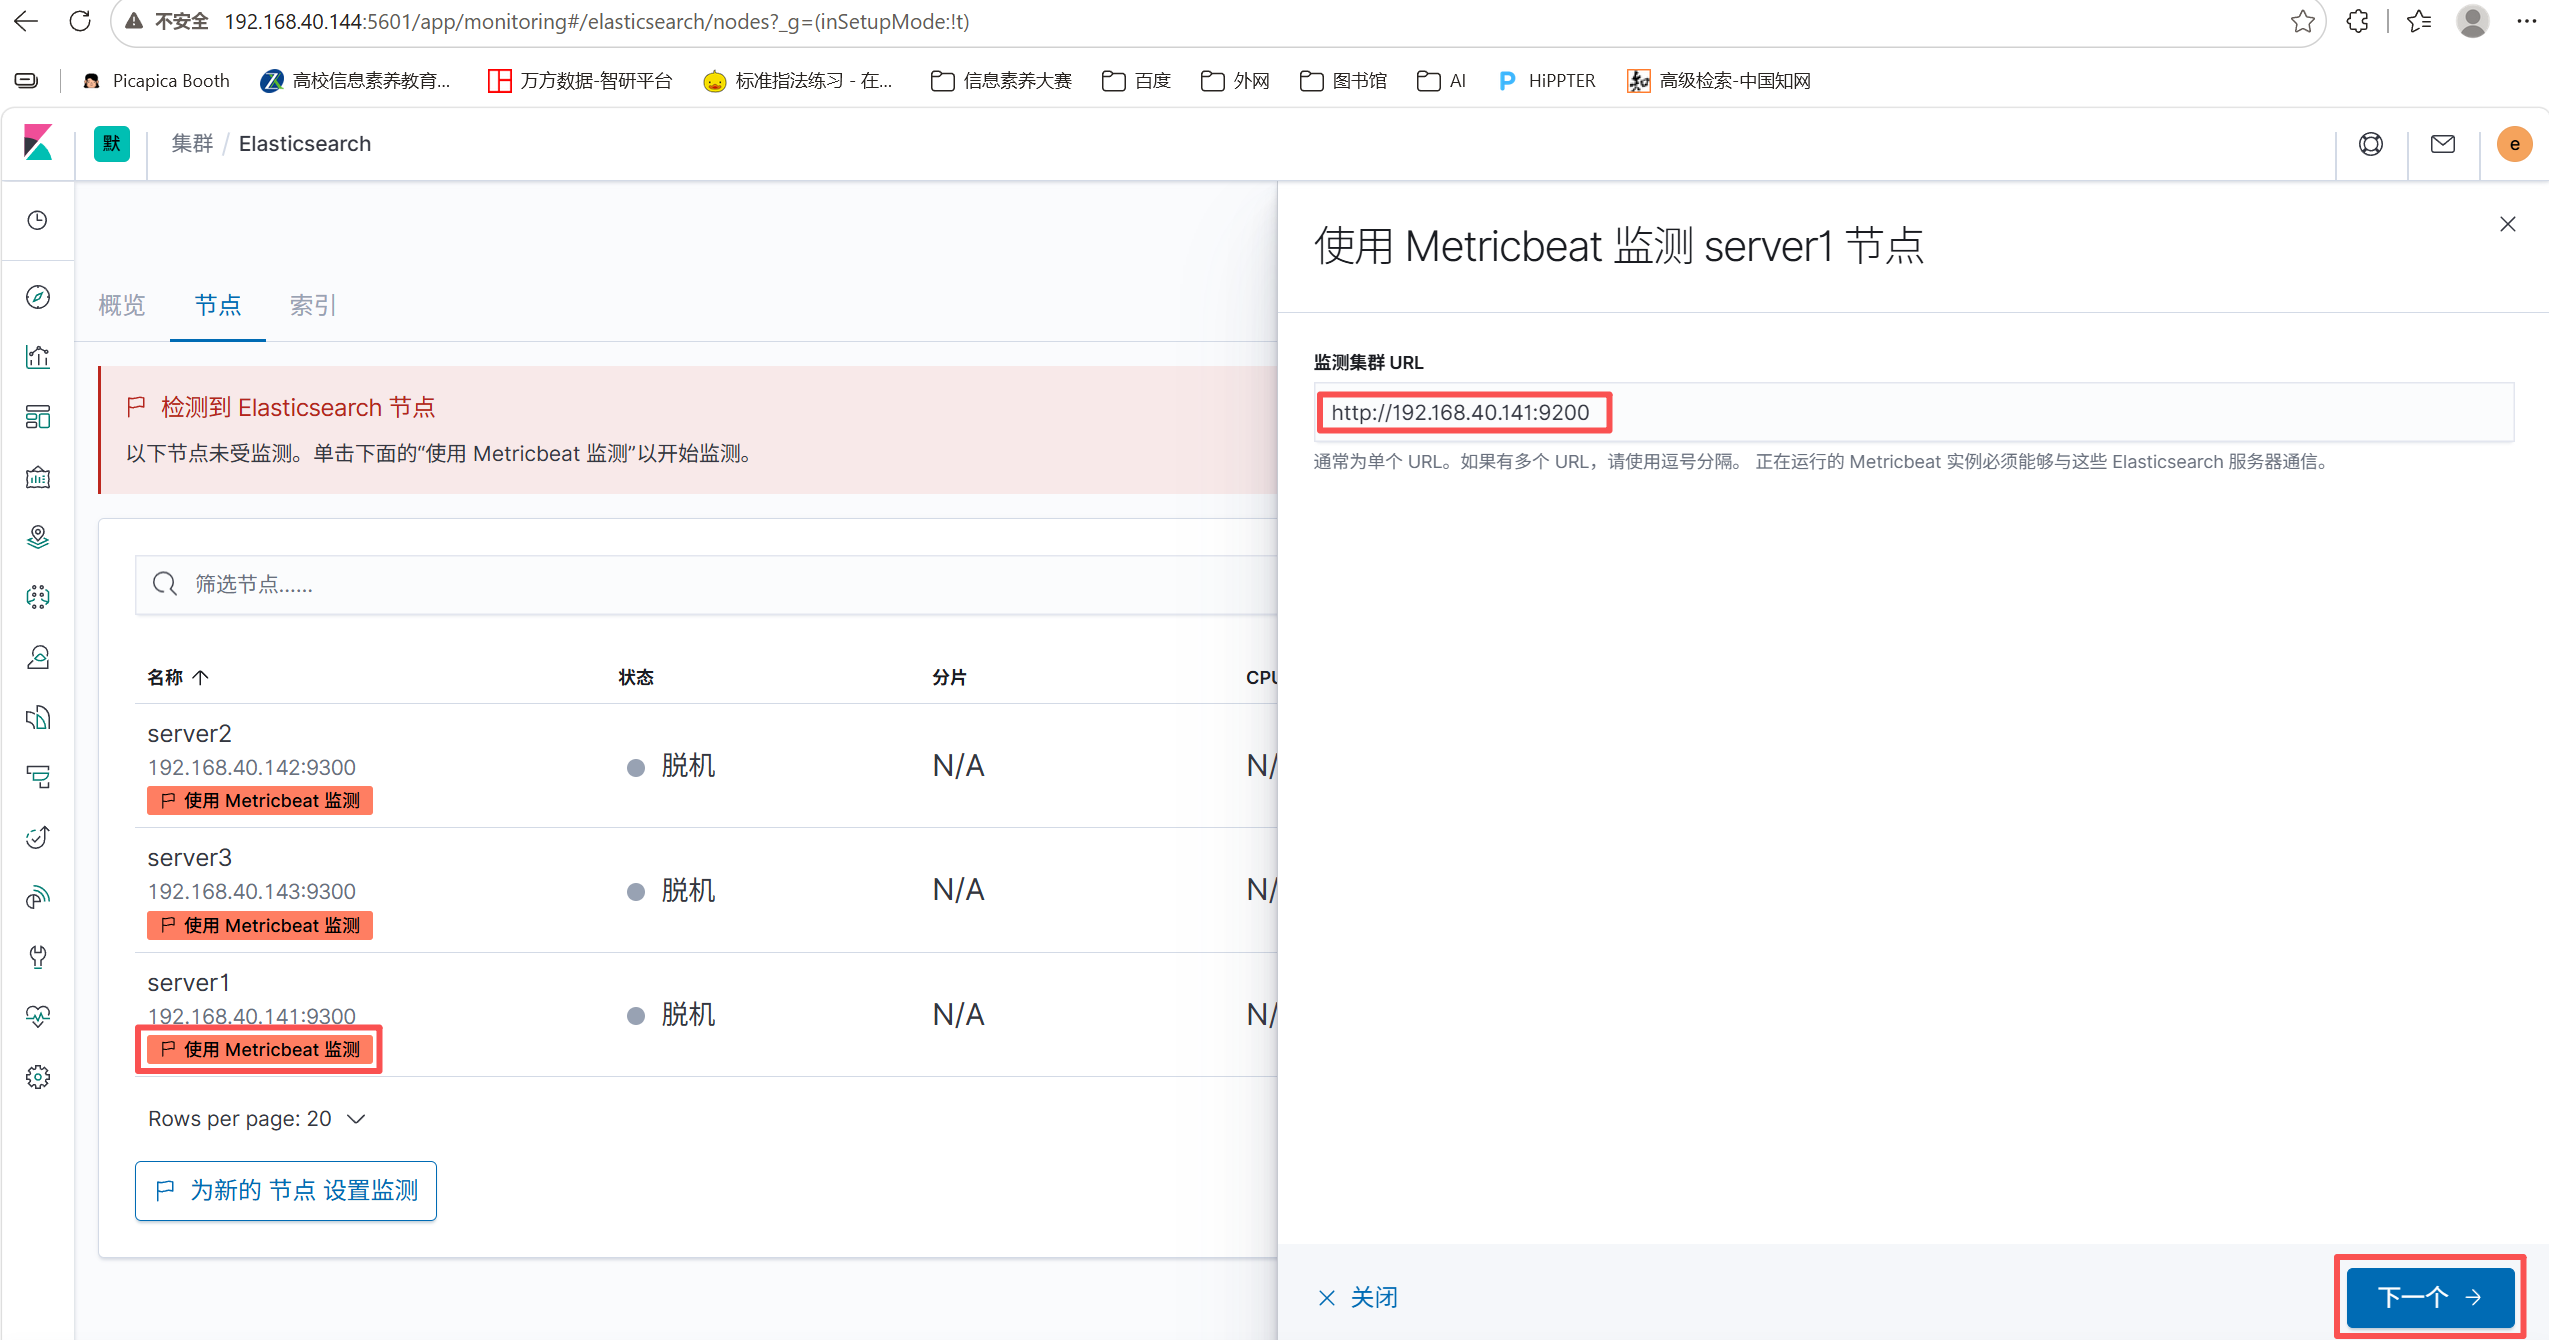Open Infrastructure metrics icon in sidebar
2549x1340 pixels.
click(x=38, y=657)
